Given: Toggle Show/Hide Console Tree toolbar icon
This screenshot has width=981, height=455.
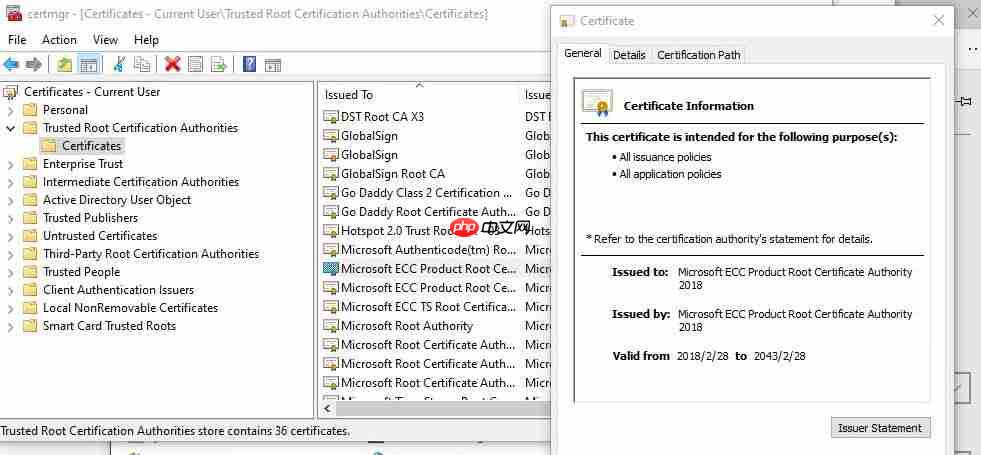Looking at the screenshot, I should point(89,64).
